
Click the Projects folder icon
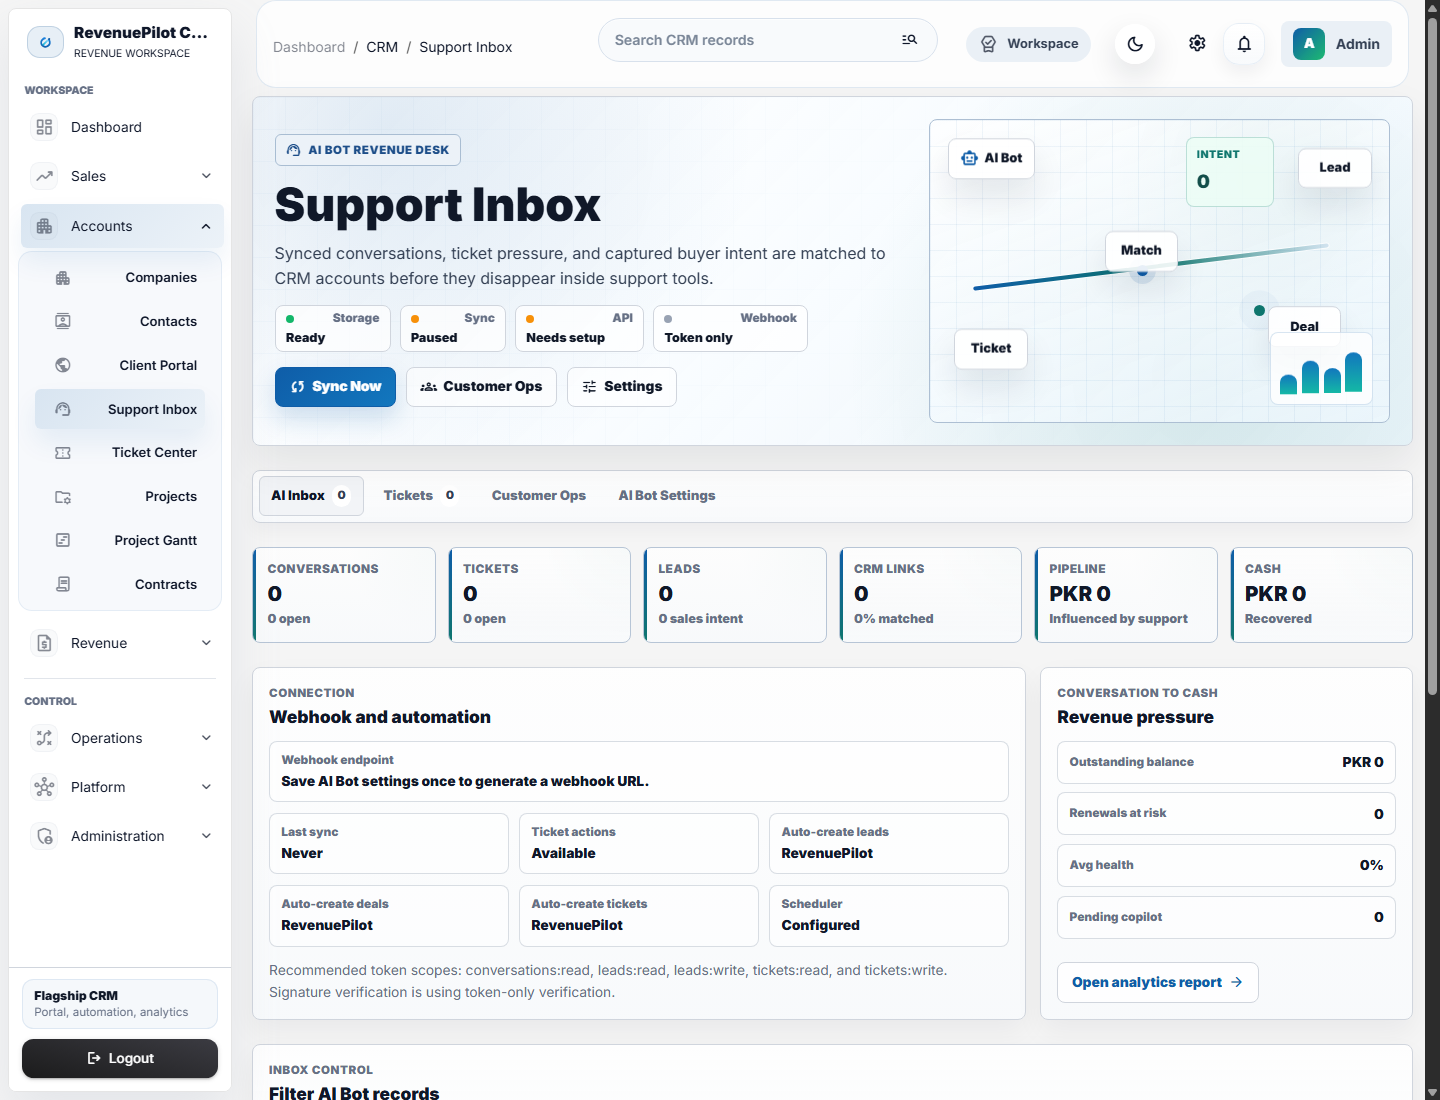pyautogui.click(x=63, y=497)
